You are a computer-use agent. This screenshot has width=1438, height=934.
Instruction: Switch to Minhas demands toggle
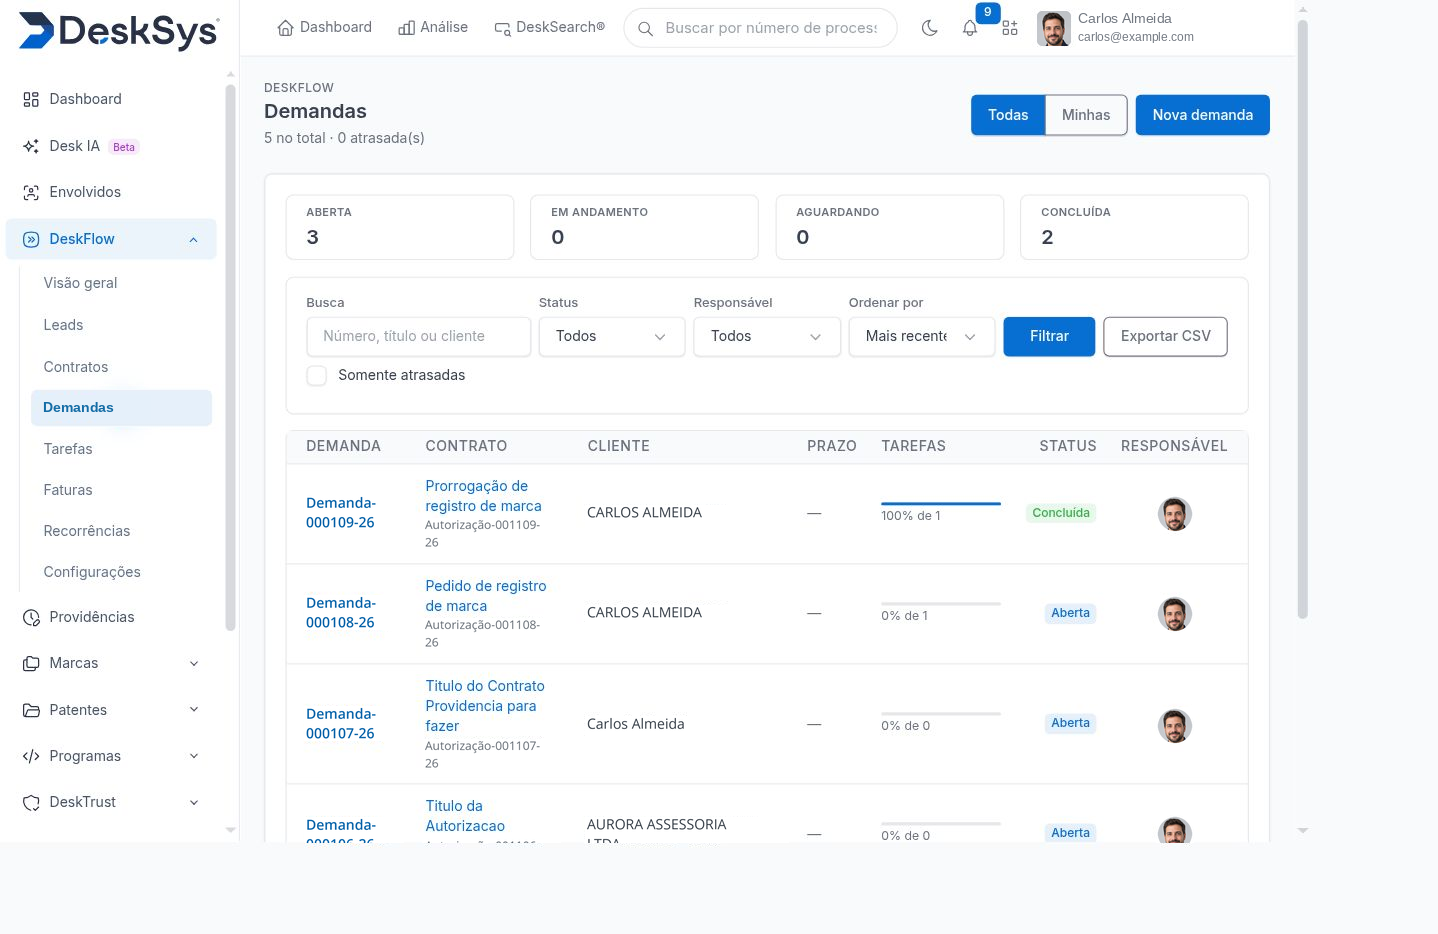click(x=1086, y=115)
